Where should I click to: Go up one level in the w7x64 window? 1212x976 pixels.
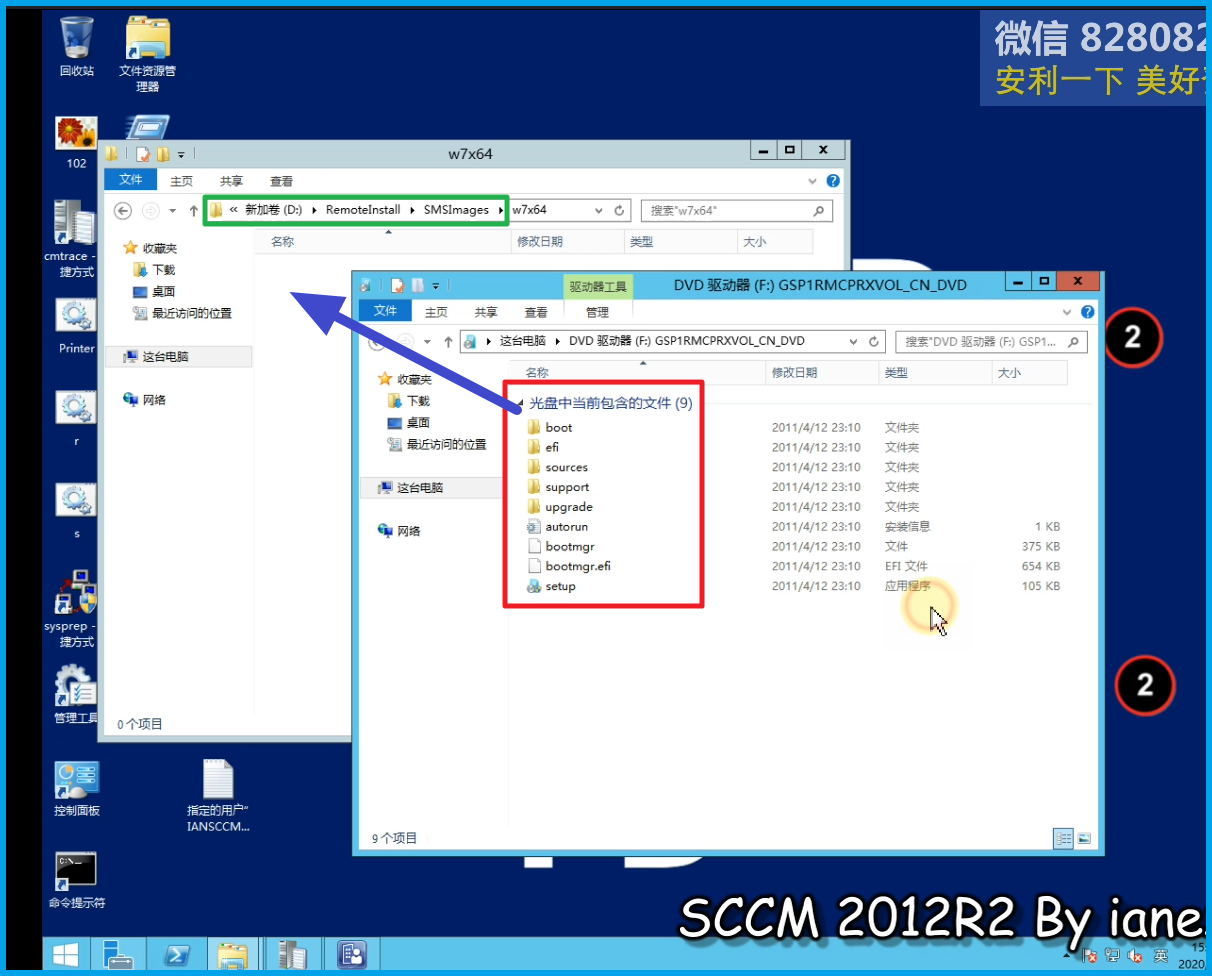[x=193, y=210]
